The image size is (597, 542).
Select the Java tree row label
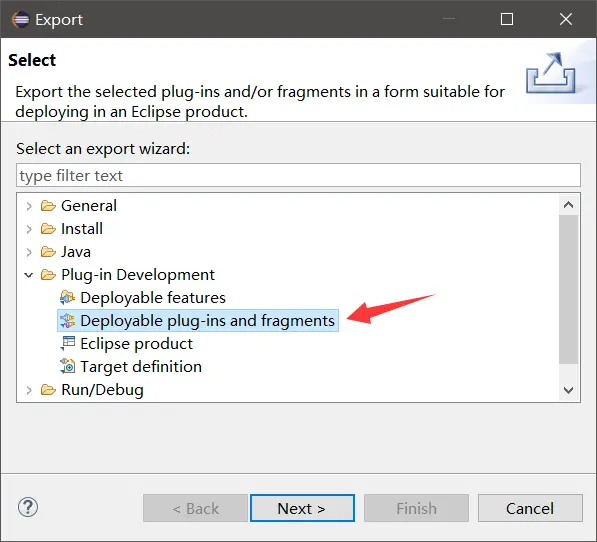[x=76, y=252]
